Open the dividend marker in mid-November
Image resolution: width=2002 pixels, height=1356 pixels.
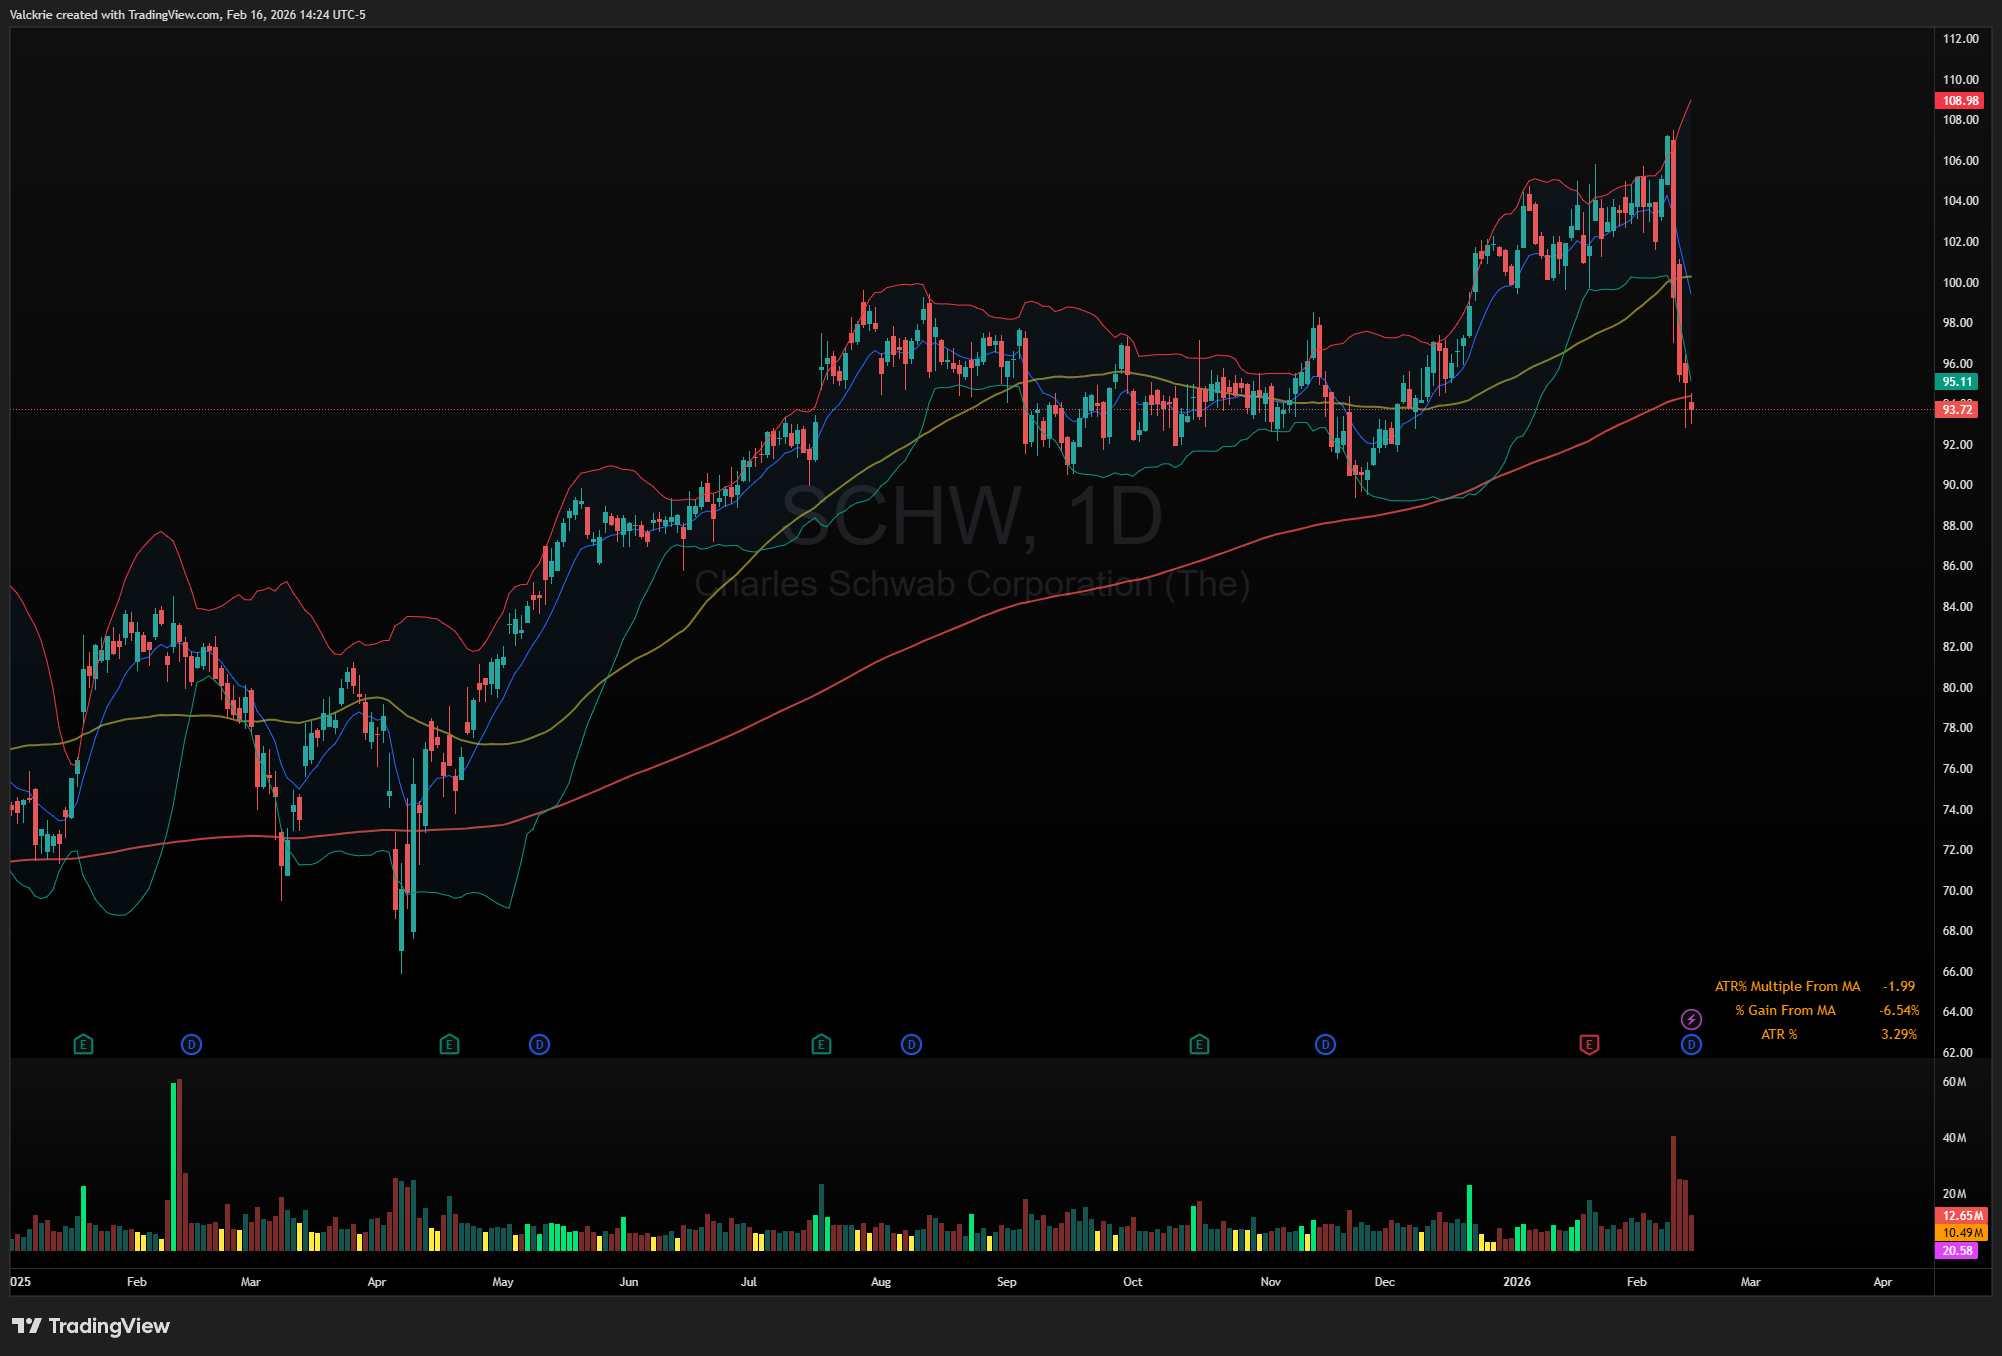coord(1325,1045)
